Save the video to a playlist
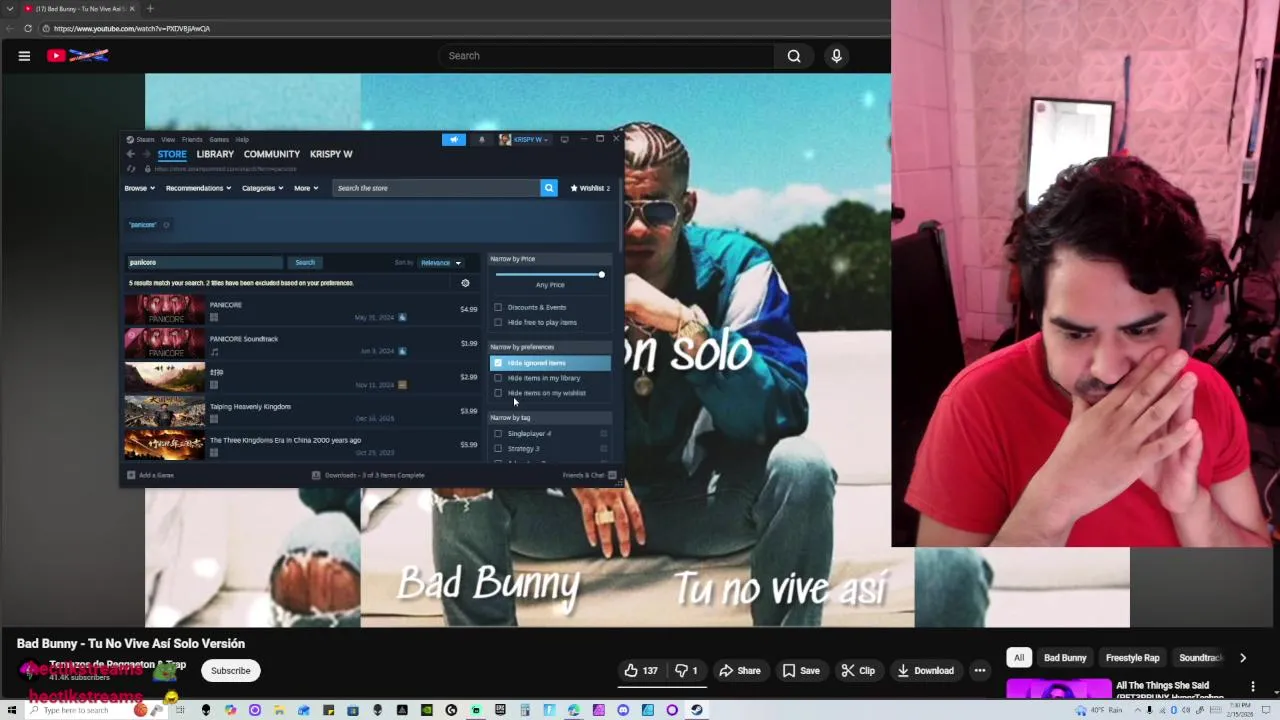Image resolution: width=1280 pixels, height=720 pixels. (801, 670)
